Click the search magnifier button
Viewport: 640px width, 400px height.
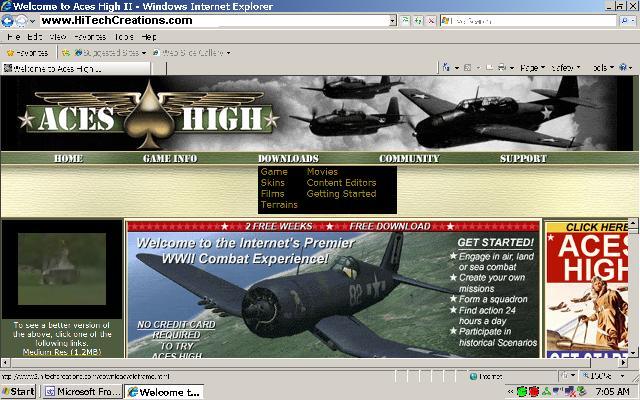(x=625, y=20)
